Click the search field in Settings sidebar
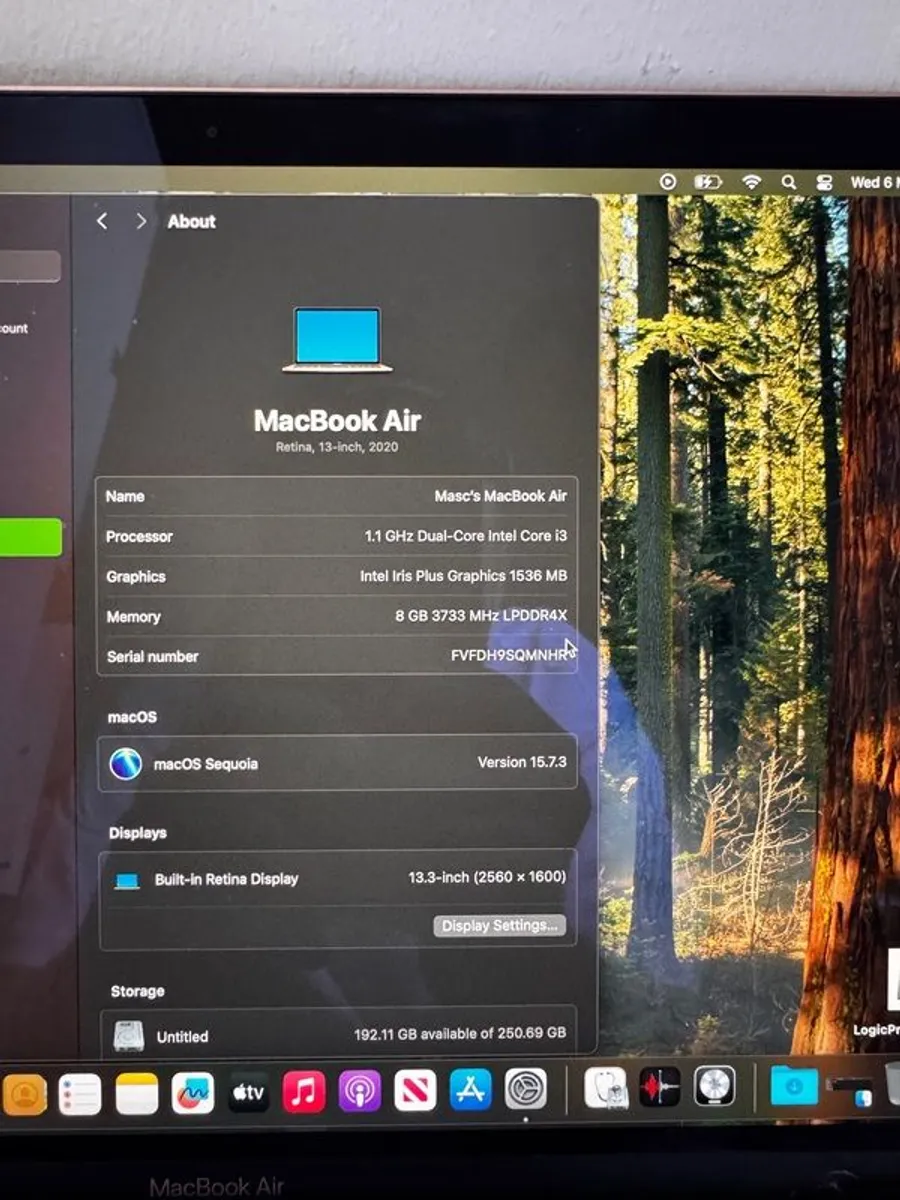 pyautogui.click(x=30, y=267)
